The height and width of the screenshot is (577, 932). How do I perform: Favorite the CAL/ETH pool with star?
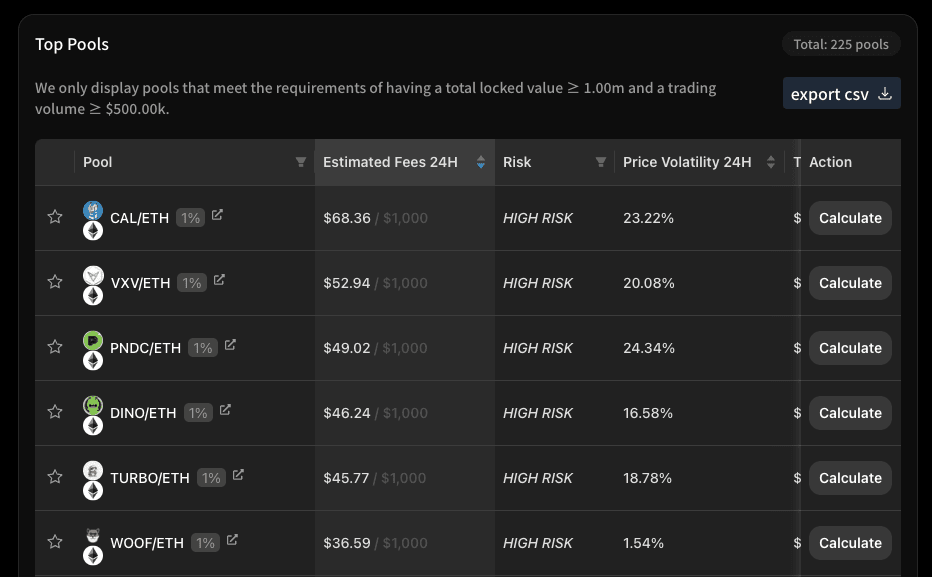coord(55,218)
